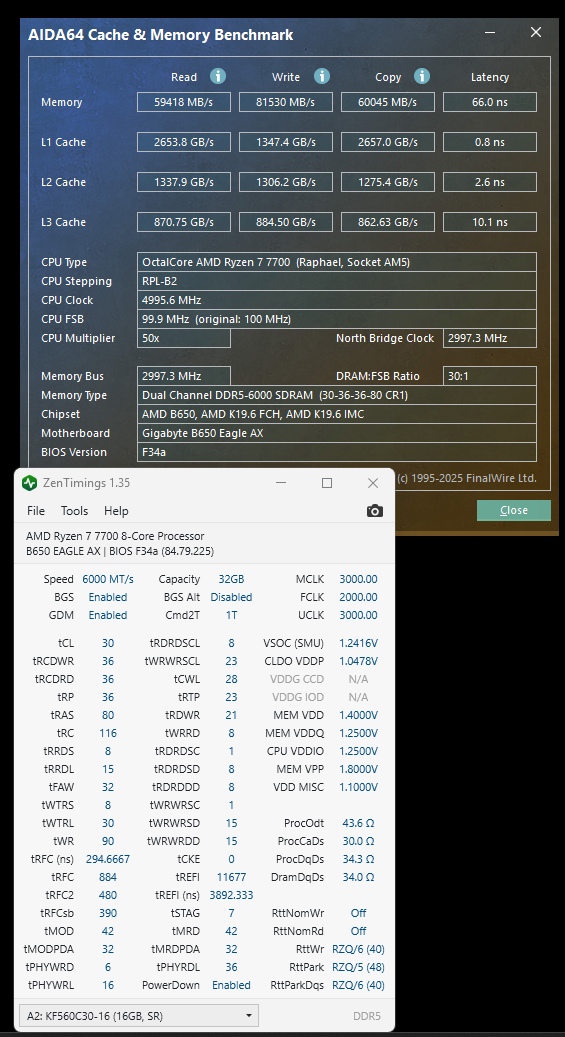565x1037 pixels.
Task: Click the Memory Type DDR5-6000 field
Action: [x=337, y=395]
